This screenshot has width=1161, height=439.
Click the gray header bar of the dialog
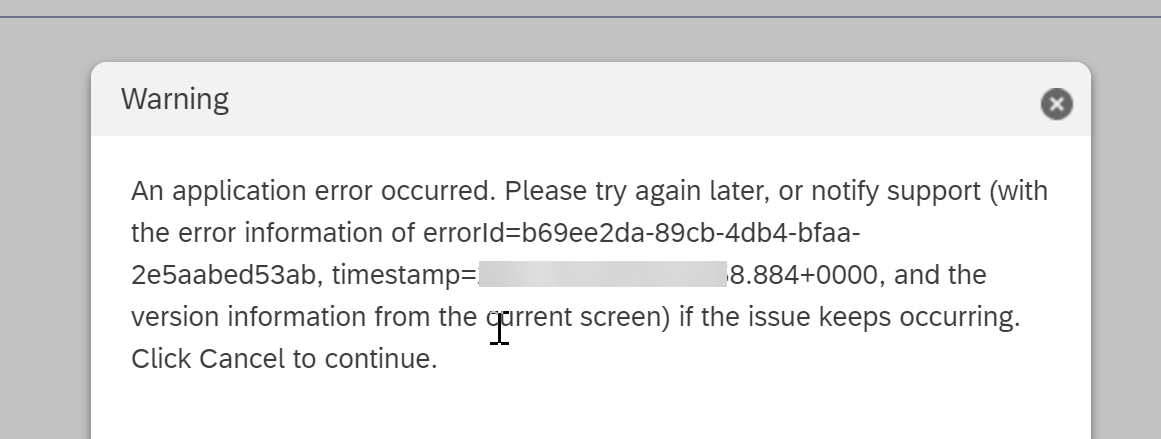(591, 99)
